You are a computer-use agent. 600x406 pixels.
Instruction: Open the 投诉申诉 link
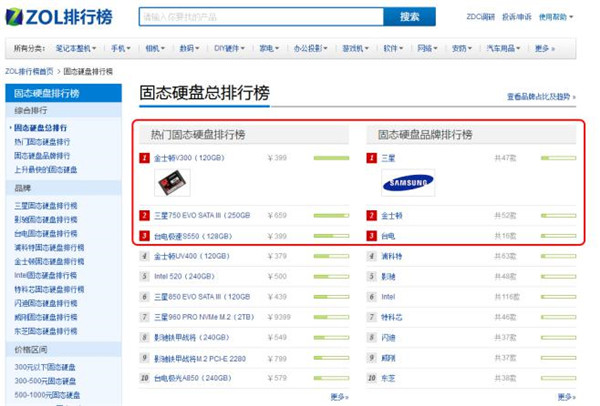[x=517, y=17]
